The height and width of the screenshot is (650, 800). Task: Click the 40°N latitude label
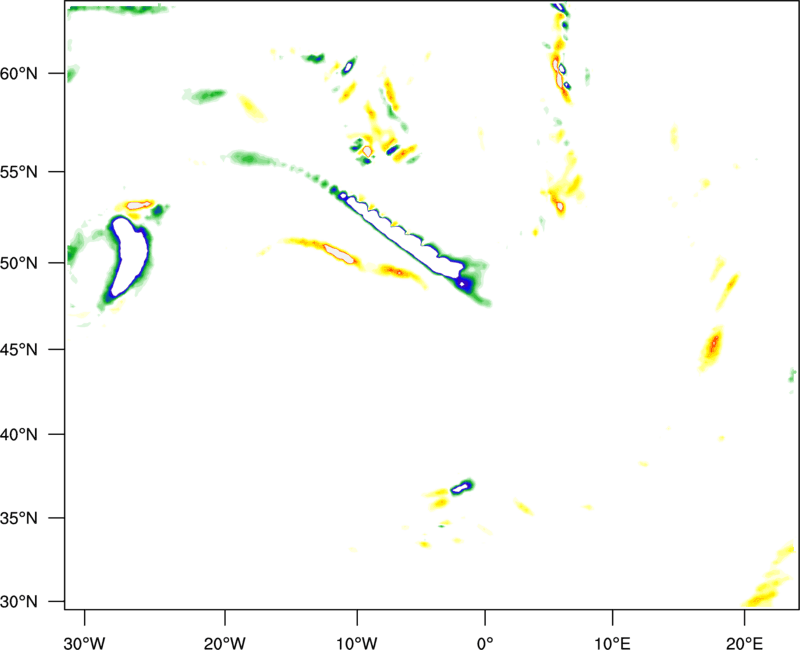(19, 435)
